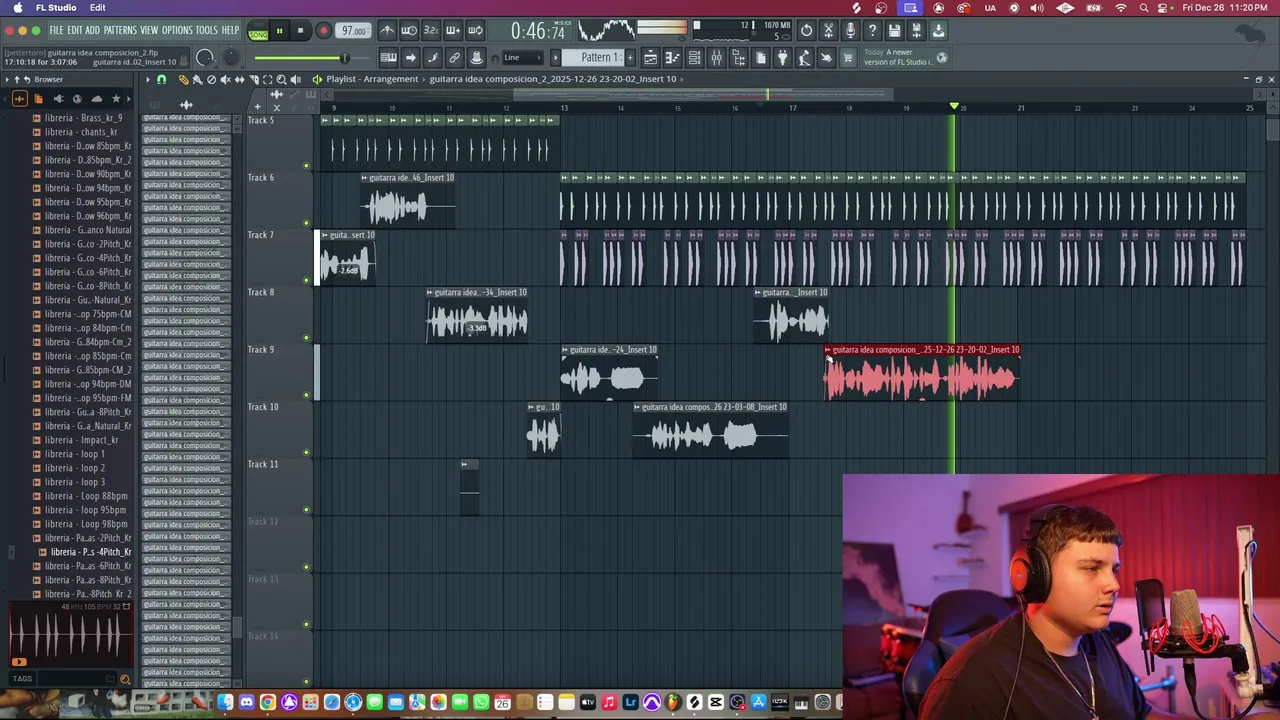This screenshot has height=720, width=1280.
Task: Open the OPTIONS menu
Action: pyautogui.click(x=177, y=30)
